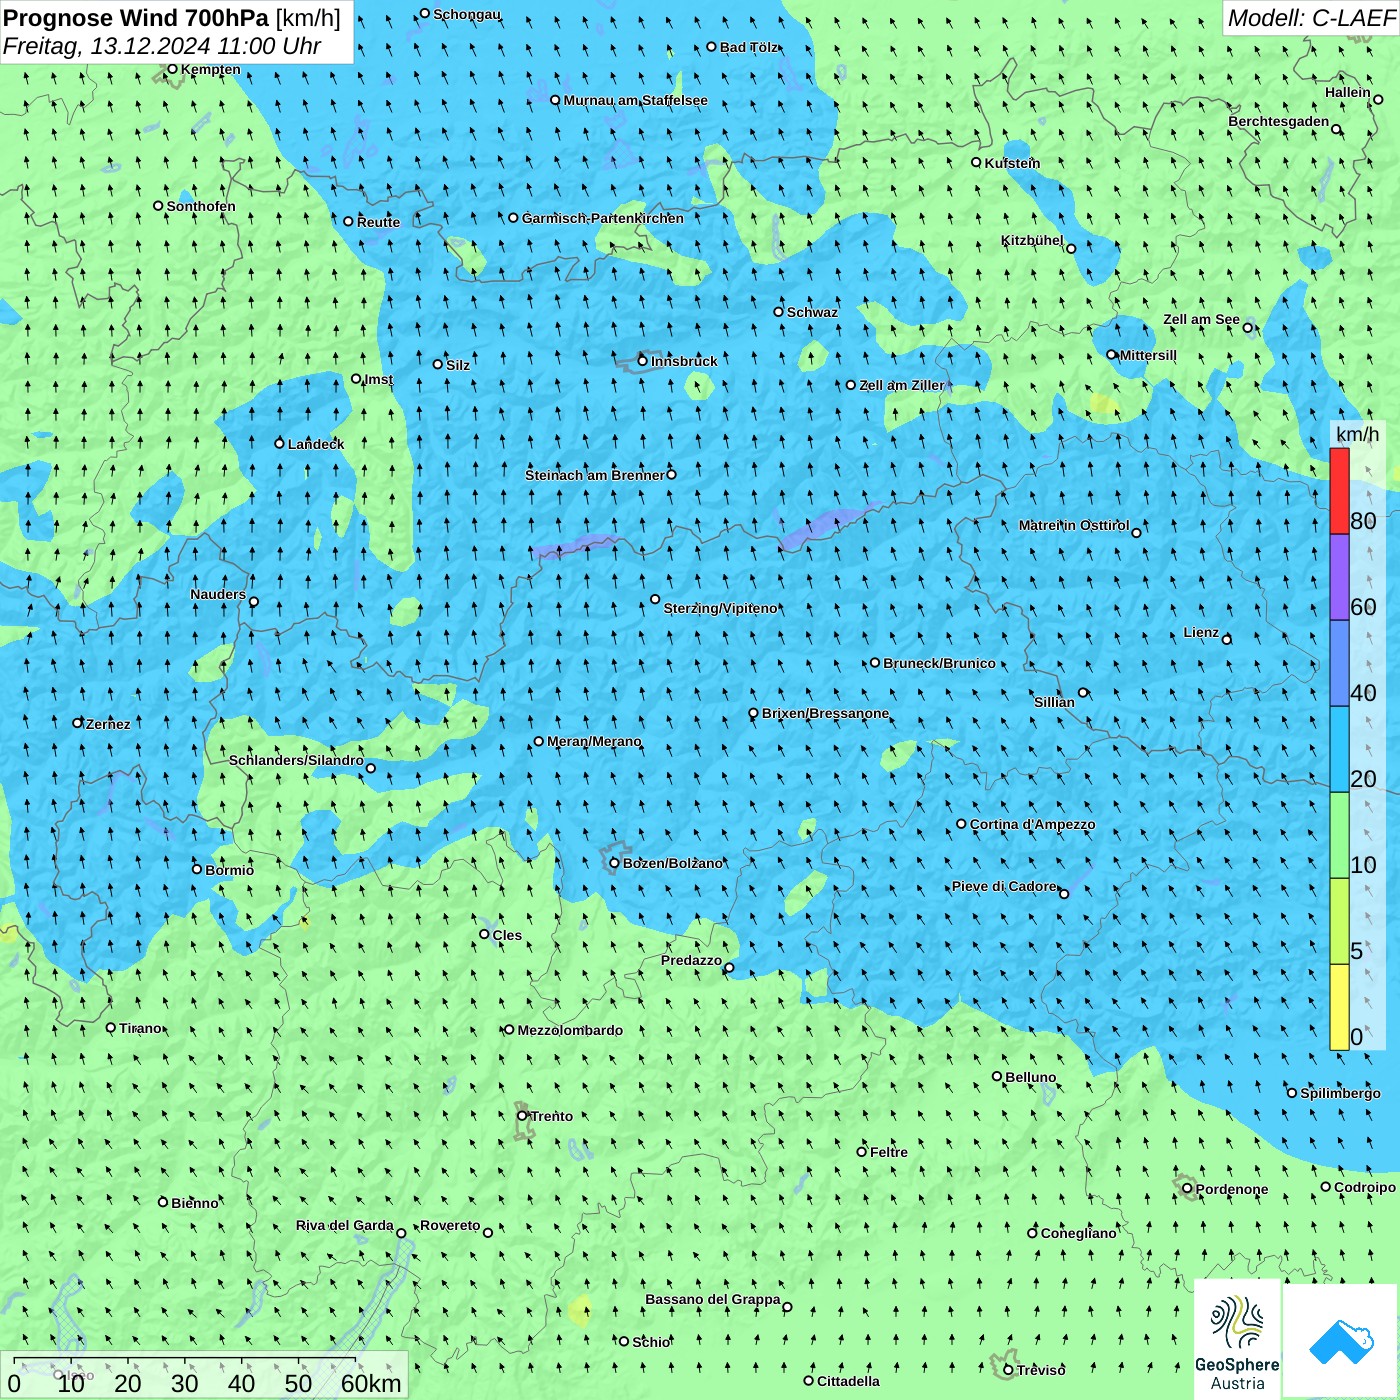Viewport: 1400px width, 1400px height.
Task: Click the 'Reutte' label
Action: point(379,222)
